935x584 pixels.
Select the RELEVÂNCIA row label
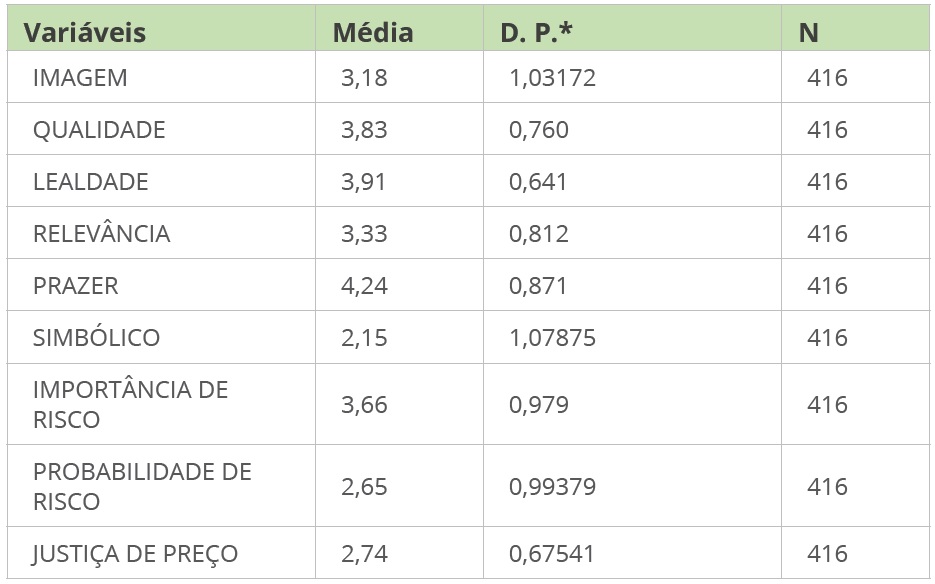coord(101,234)
